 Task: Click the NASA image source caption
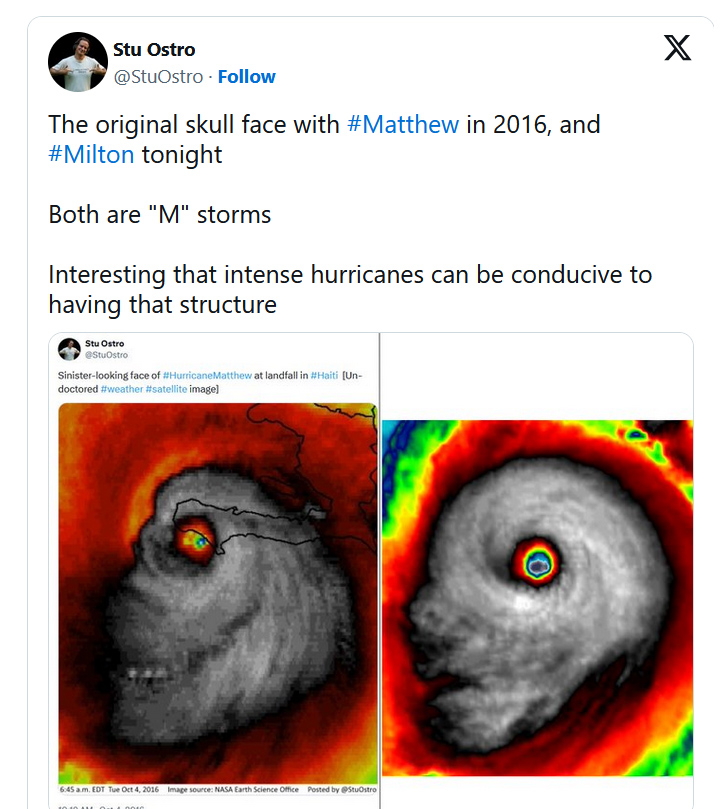pos(233,789)
